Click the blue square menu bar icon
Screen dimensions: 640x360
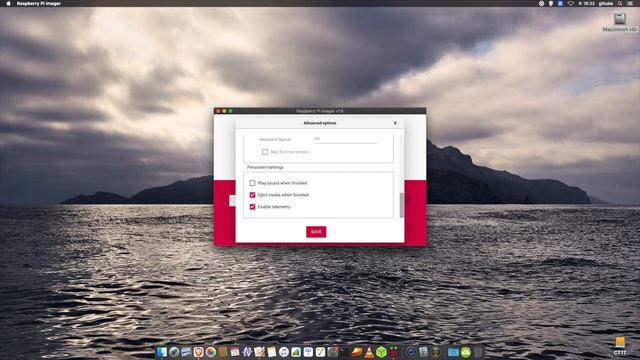(x=560, y=3)
